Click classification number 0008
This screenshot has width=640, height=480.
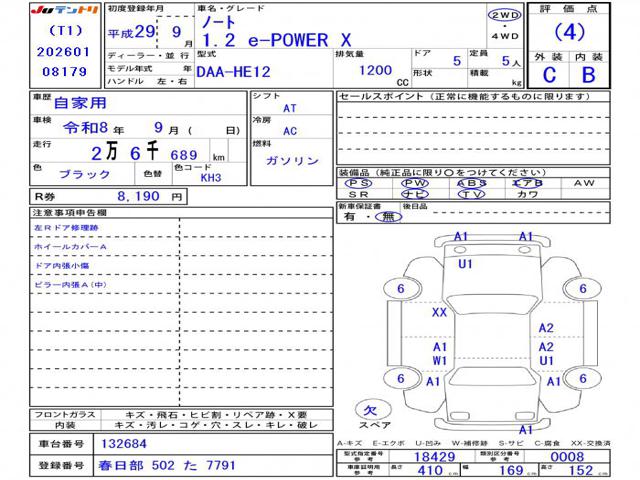(x=567, y=457)
